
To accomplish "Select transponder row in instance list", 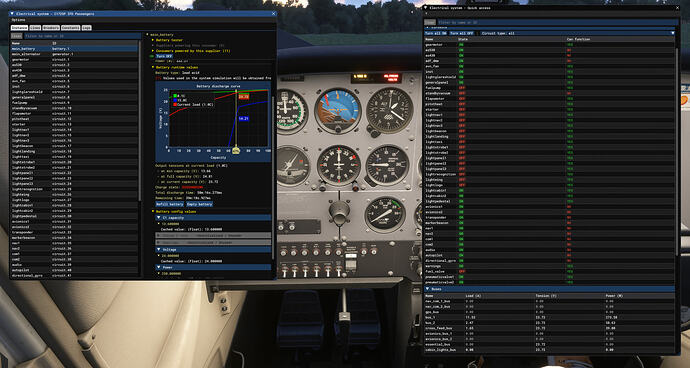I will click(x=74, y=232).
